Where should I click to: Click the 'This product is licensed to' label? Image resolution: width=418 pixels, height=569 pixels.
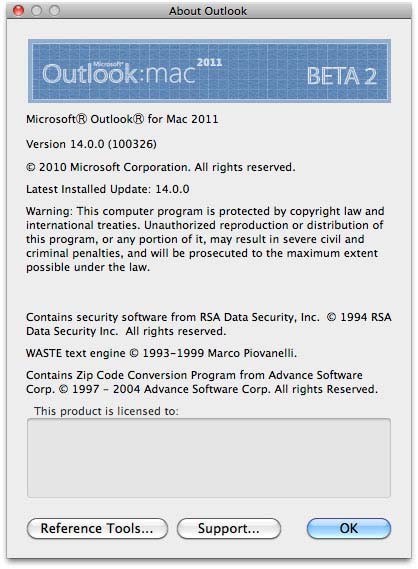(x=106, y=411)
